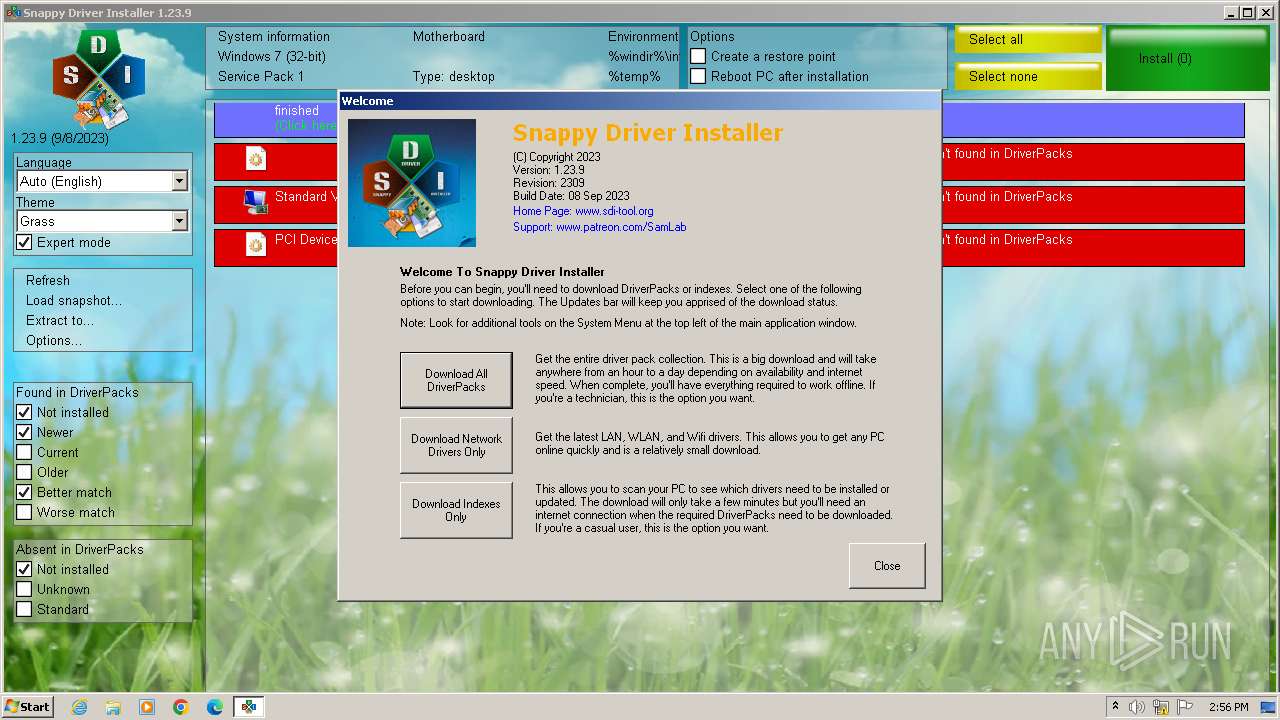Toggle the Better match checkbox
The height and width of the screenshot is (720, 1280).
[x=25, y=492]
